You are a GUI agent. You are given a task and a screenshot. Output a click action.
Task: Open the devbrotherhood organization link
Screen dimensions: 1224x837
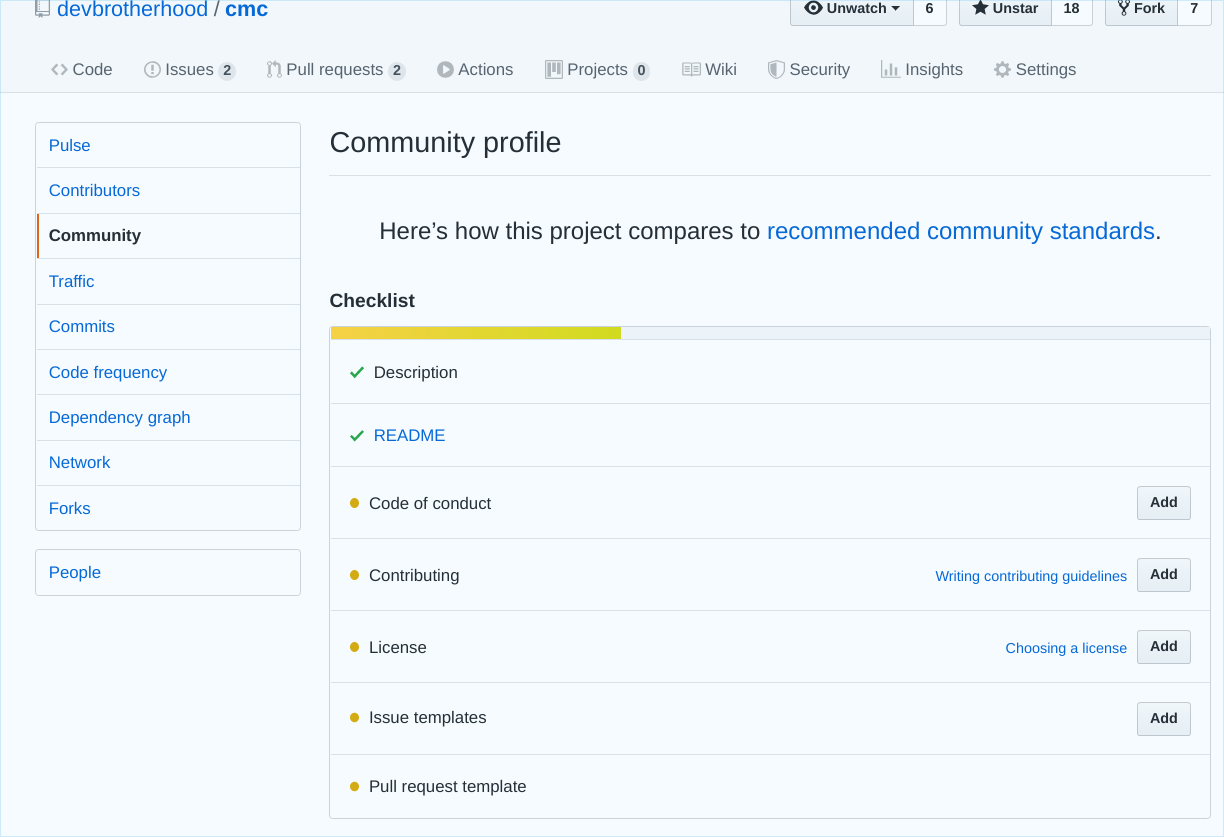tap(132, 10)
